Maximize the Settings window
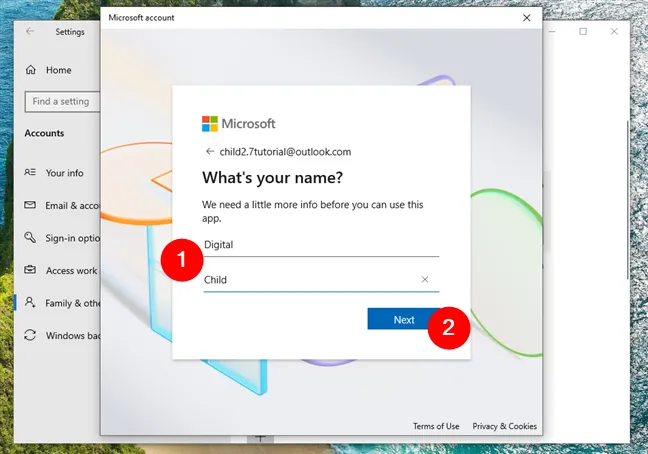Image resolution: width=648 pixels, height=454 pixels. click(x=583, y=31)
